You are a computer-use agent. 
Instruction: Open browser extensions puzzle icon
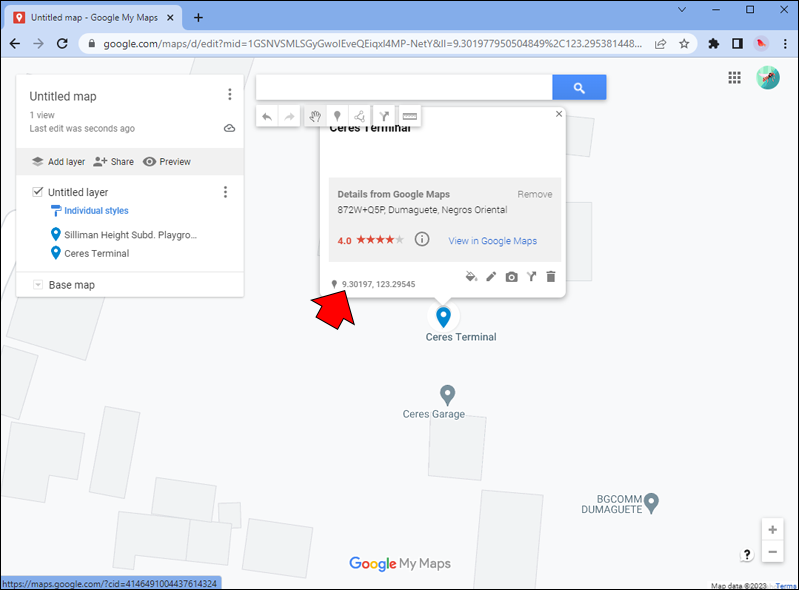point(713,44)
